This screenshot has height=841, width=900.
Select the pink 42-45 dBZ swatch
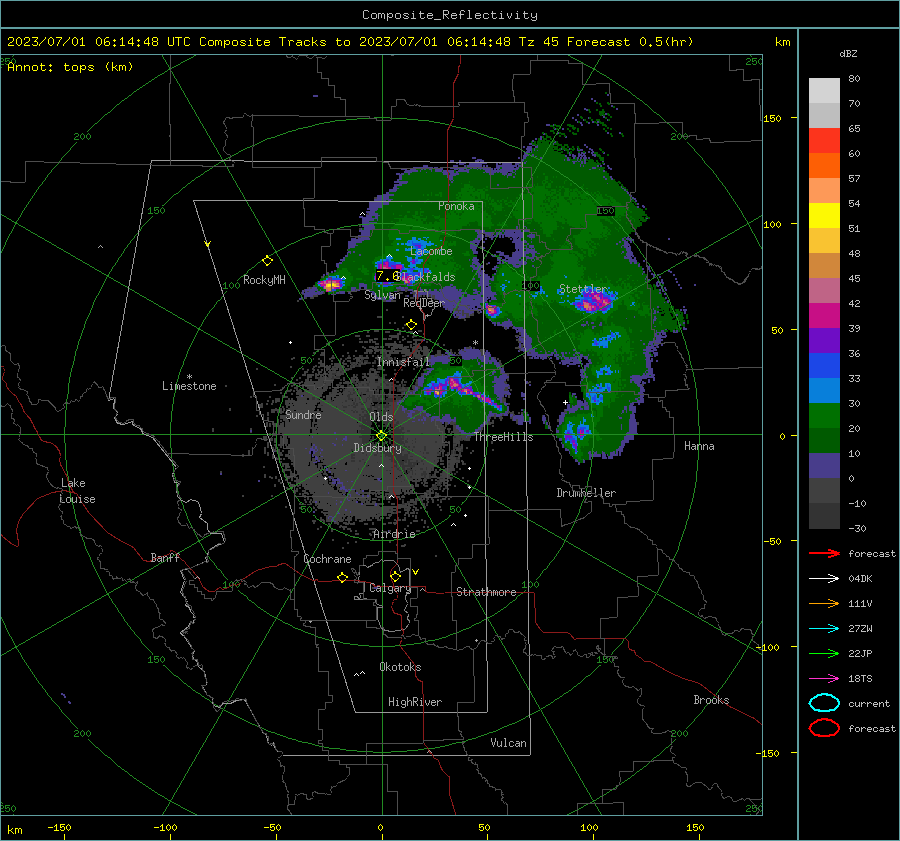[824, 290]
